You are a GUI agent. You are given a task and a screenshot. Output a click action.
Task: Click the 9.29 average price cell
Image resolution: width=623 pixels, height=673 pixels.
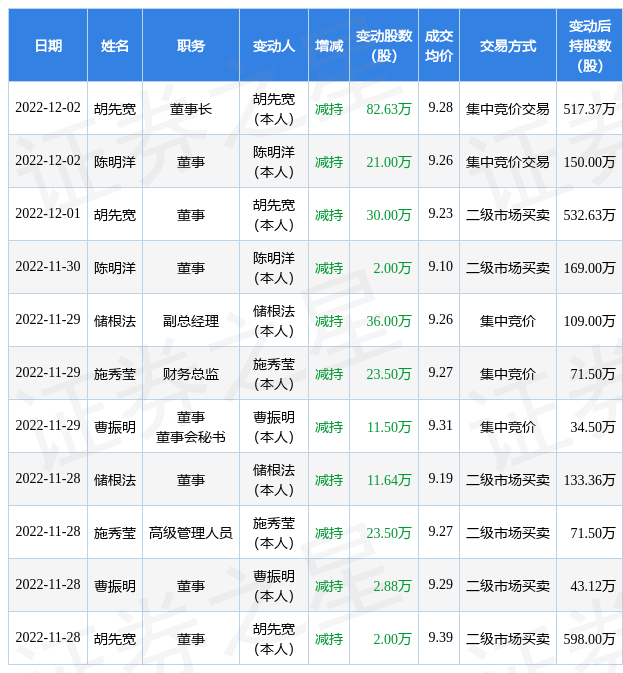click(x=440, y=585)
